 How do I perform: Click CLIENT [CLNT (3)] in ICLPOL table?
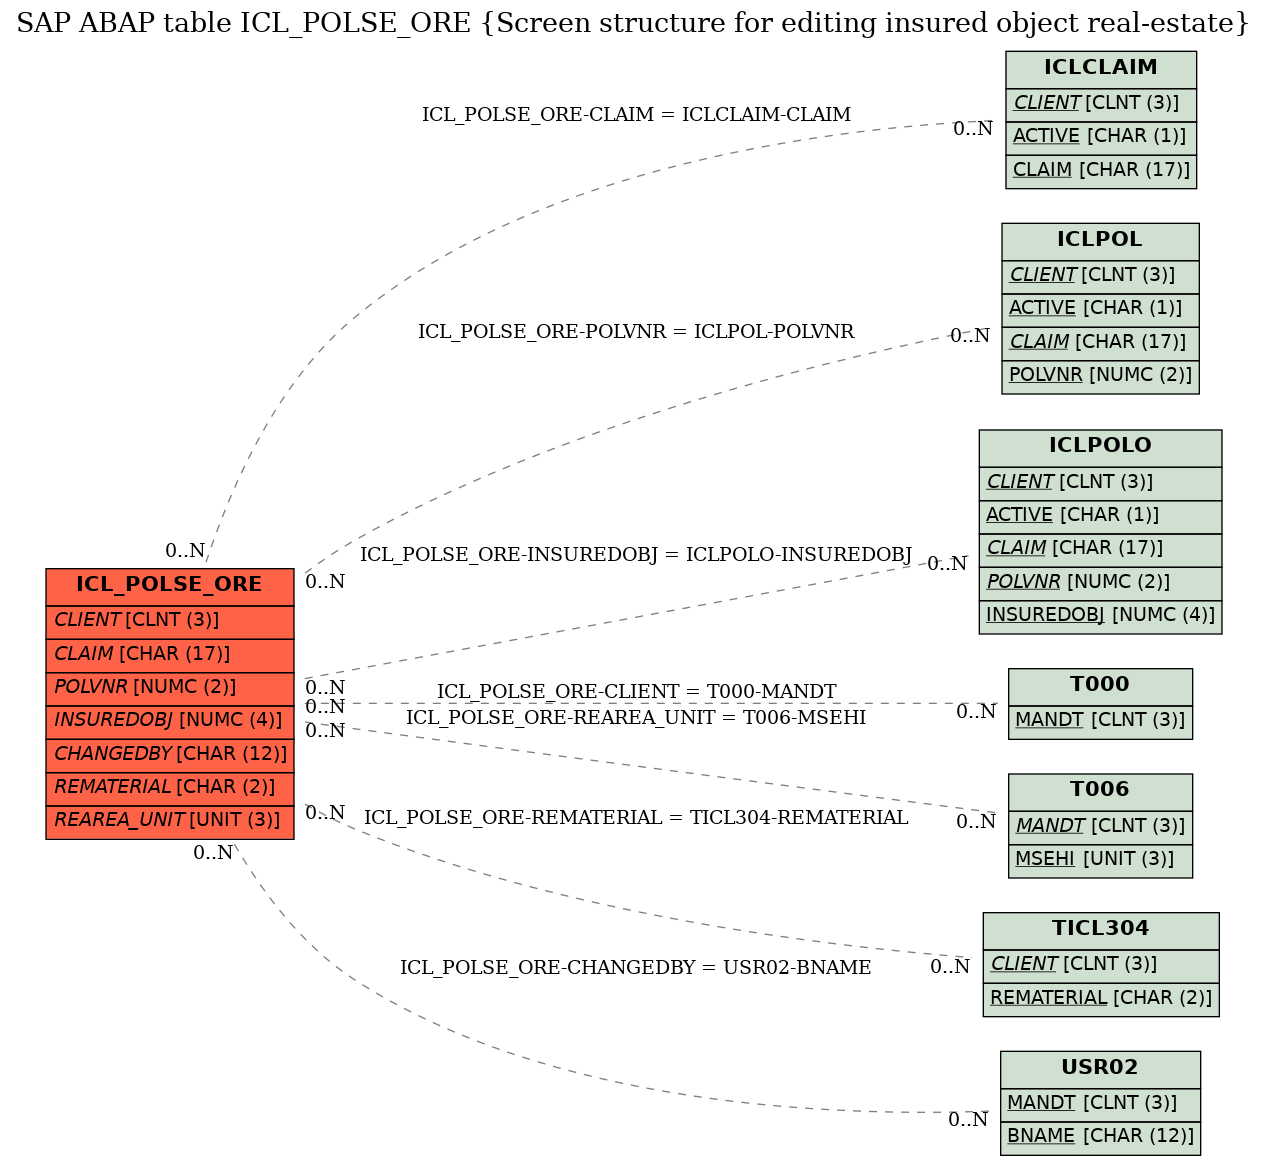[x=1100, y=276]
